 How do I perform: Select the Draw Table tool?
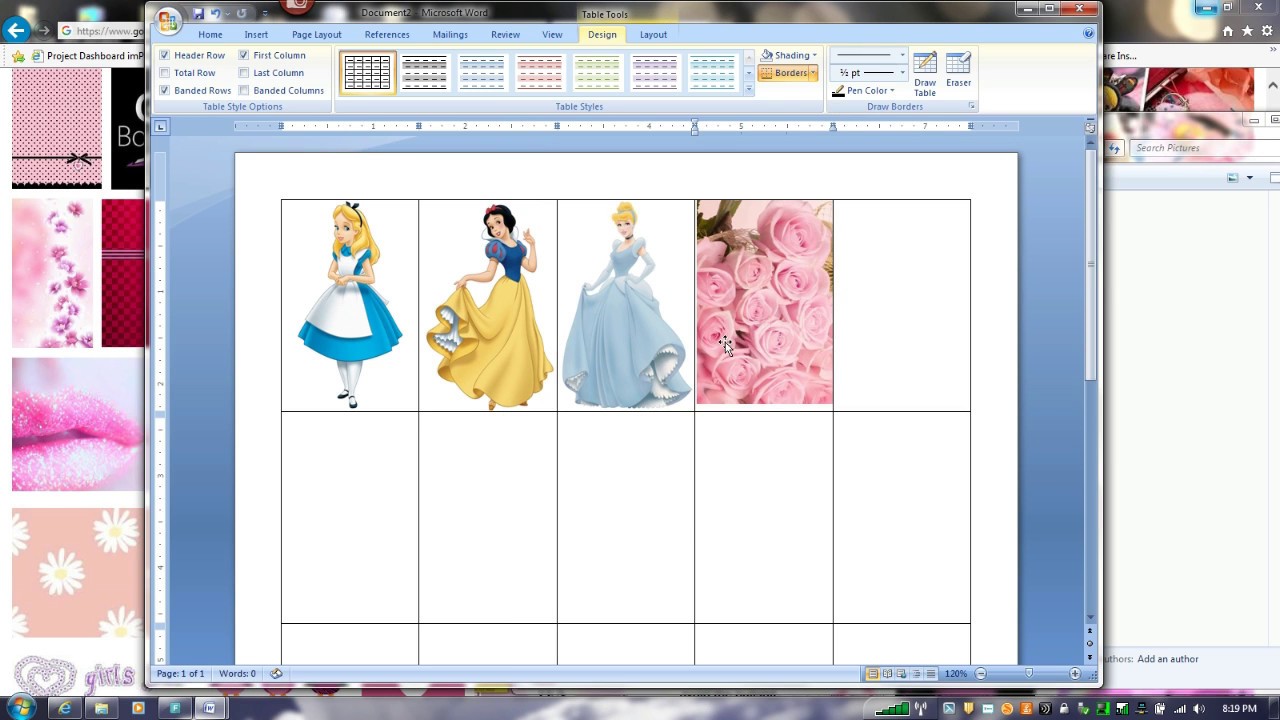[925, 75]
